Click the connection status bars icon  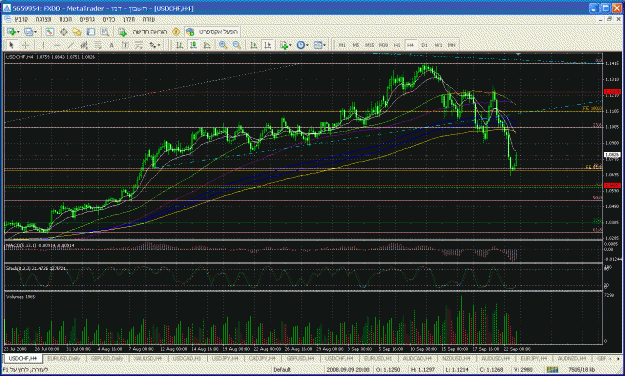pos(552,370)
